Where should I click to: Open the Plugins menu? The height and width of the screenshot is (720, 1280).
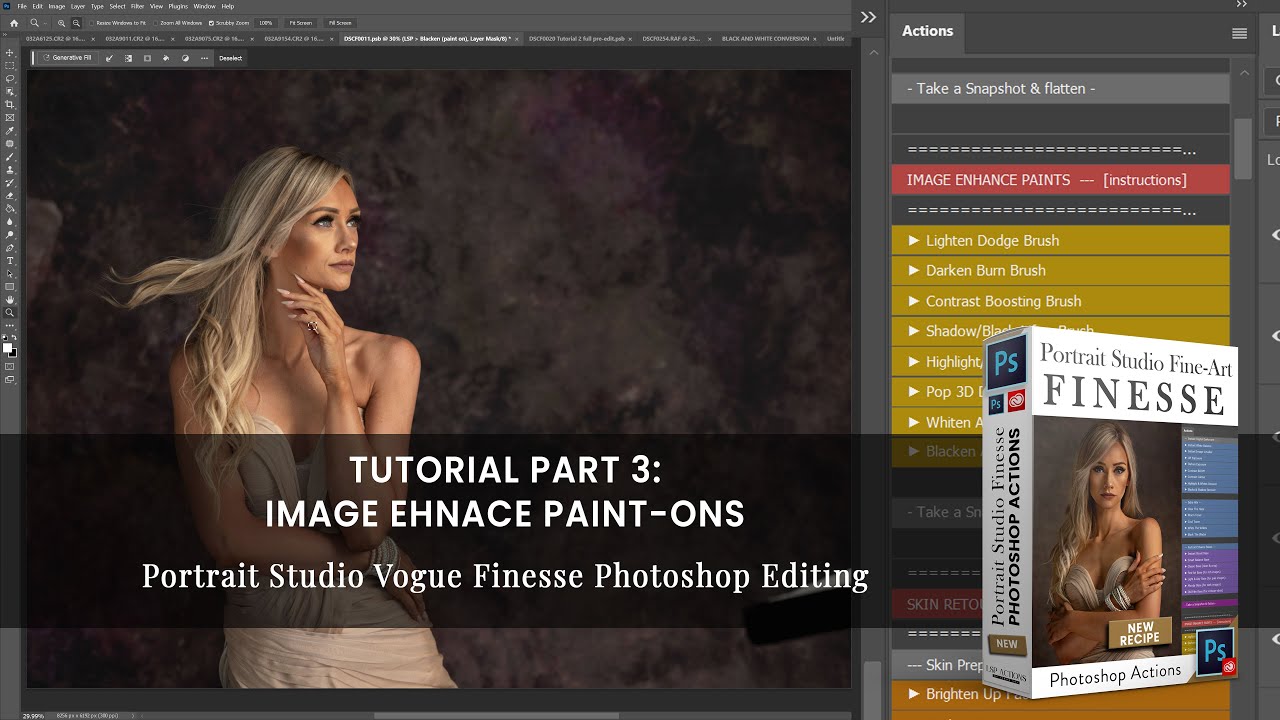point(178,6)
